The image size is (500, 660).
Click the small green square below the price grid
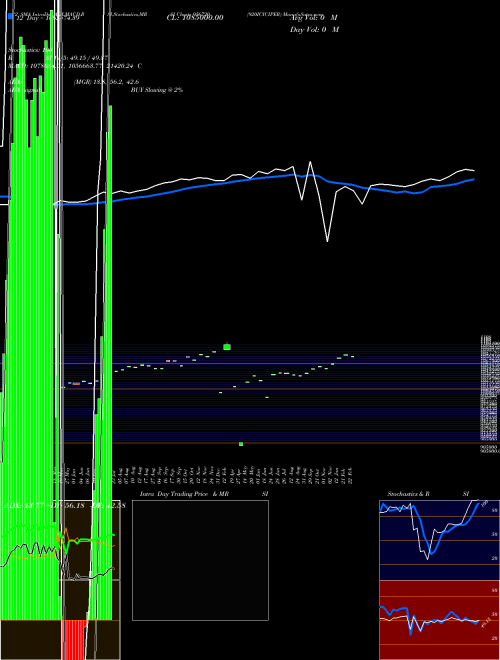coord(241,444)
